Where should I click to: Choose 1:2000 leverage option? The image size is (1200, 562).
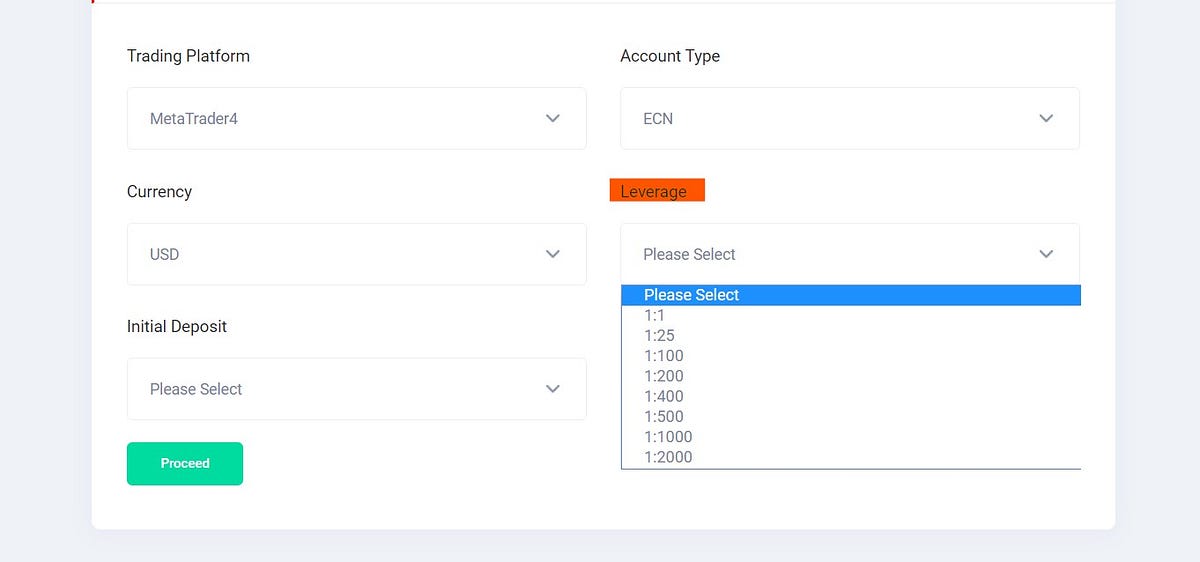point(851,457)
